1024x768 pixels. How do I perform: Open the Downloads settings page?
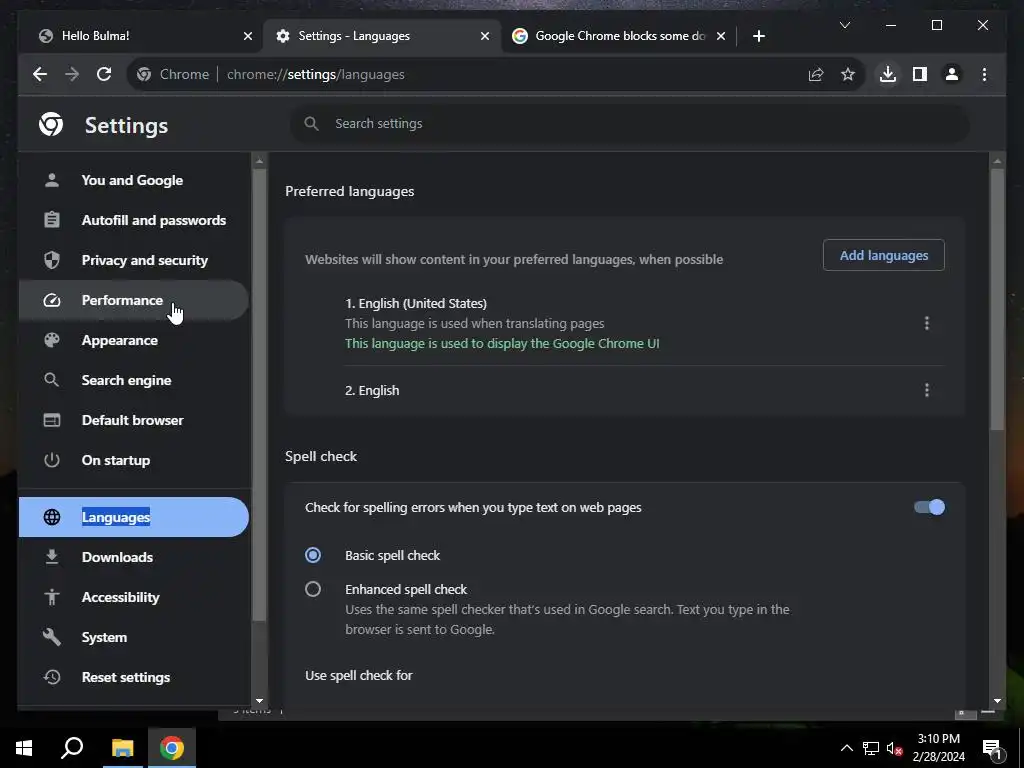click(x=134, y=557)
